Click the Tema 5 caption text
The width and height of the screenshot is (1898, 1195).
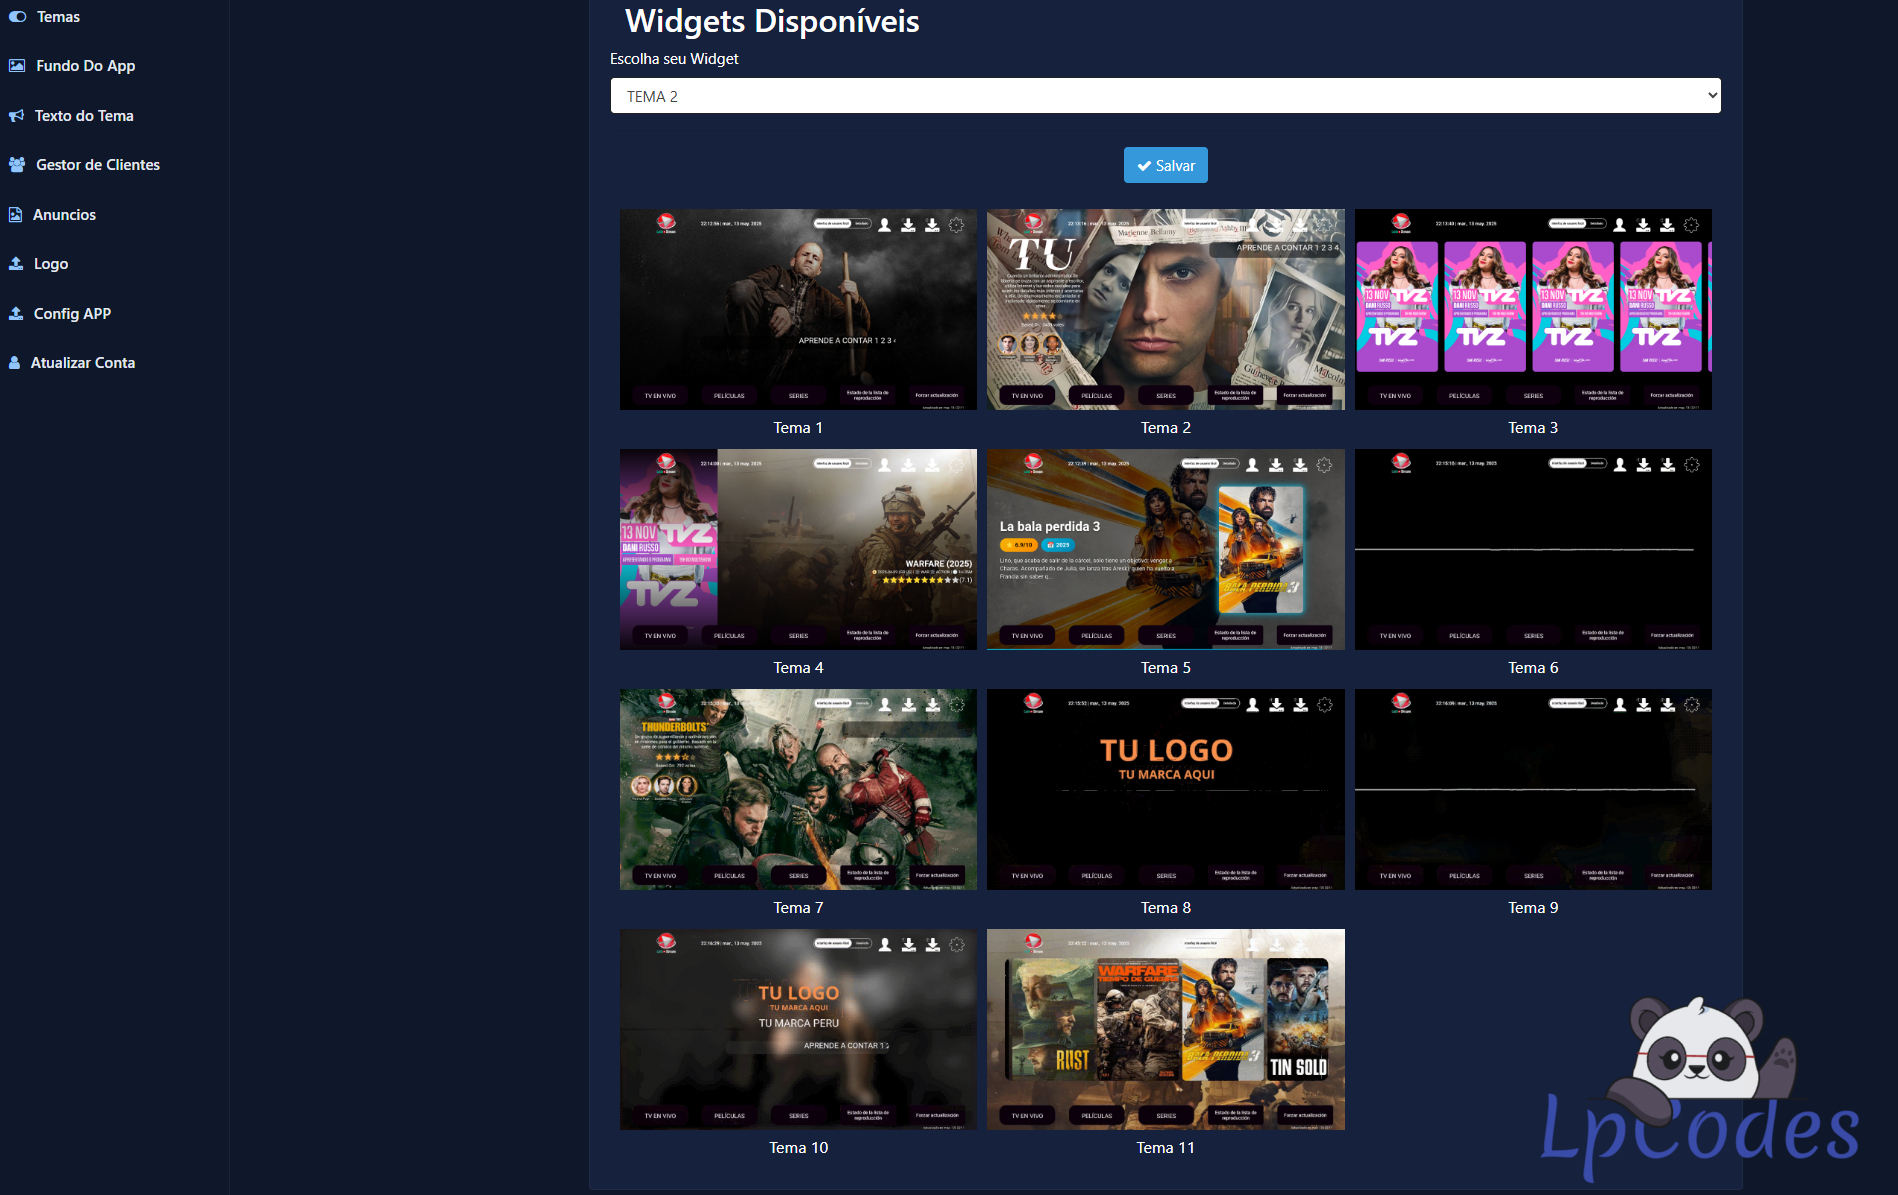coord(1165,668)
